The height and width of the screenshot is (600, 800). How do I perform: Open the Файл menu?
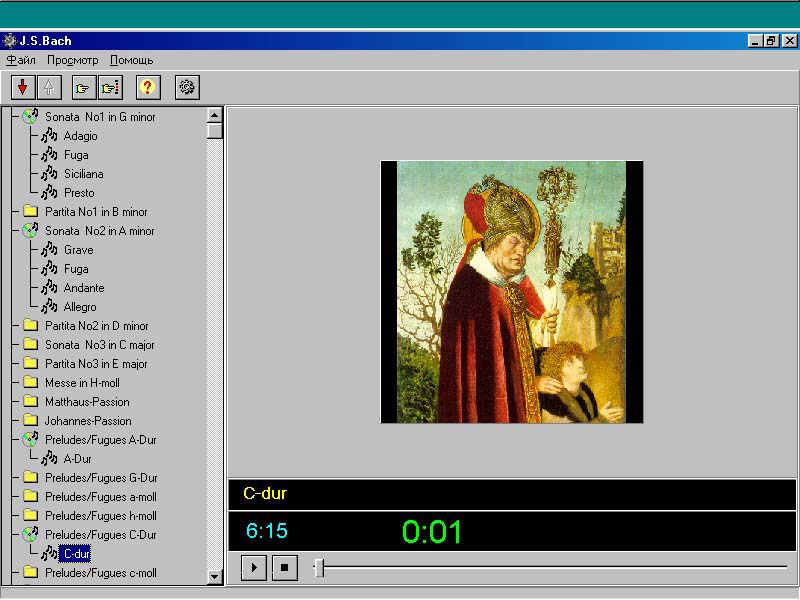coord(21,60)
